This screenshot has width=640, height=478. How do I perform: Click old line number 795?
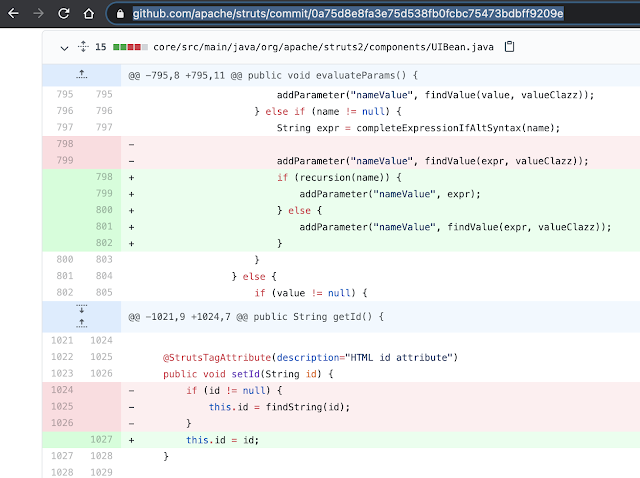(x=64, y=94)
